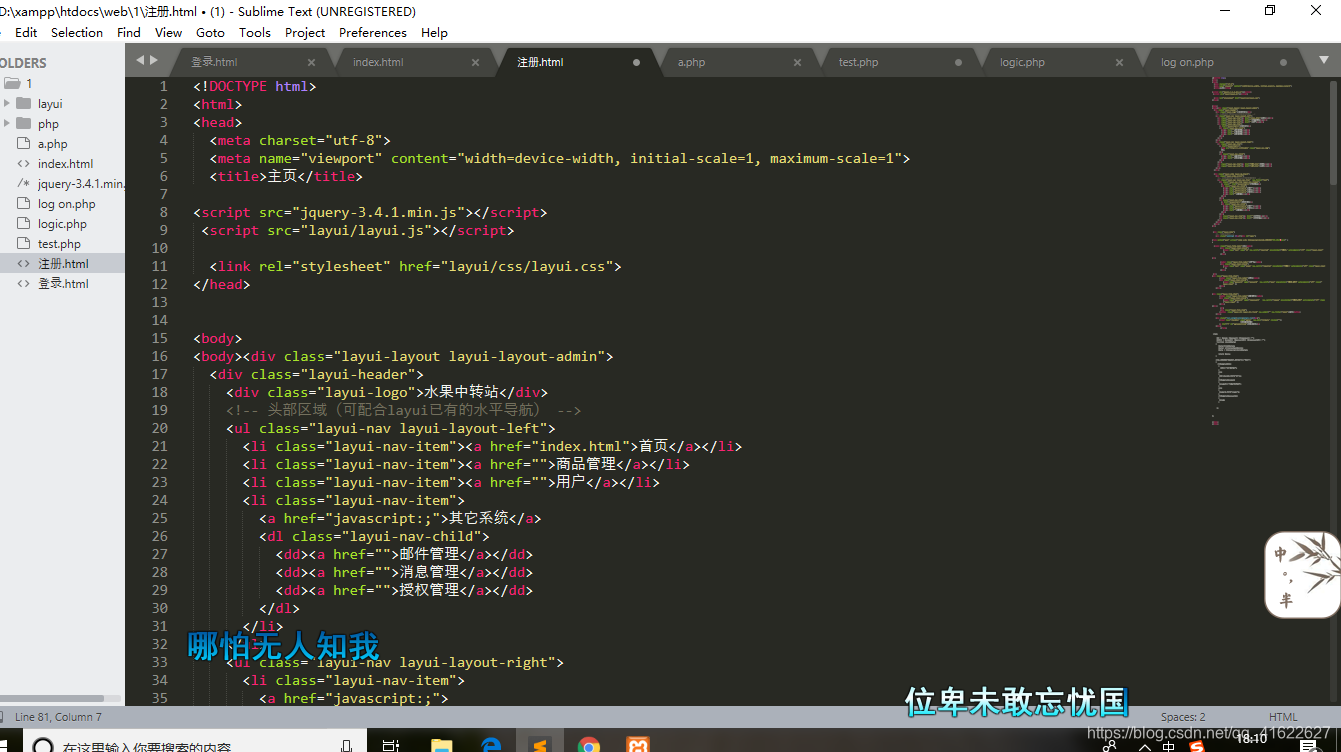Click the layui folder icon
Screen dimensions: 1341x752
pos(24,103)
